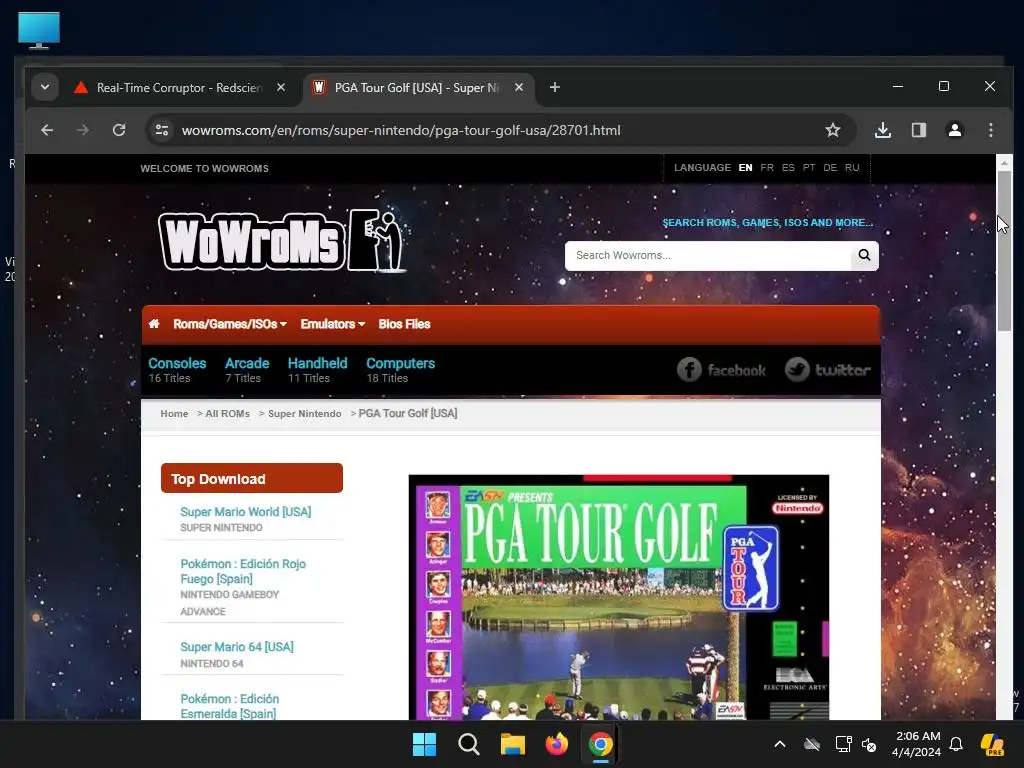
Task: Click the OneDrive cloud tray icon
Action: [812, 744]
